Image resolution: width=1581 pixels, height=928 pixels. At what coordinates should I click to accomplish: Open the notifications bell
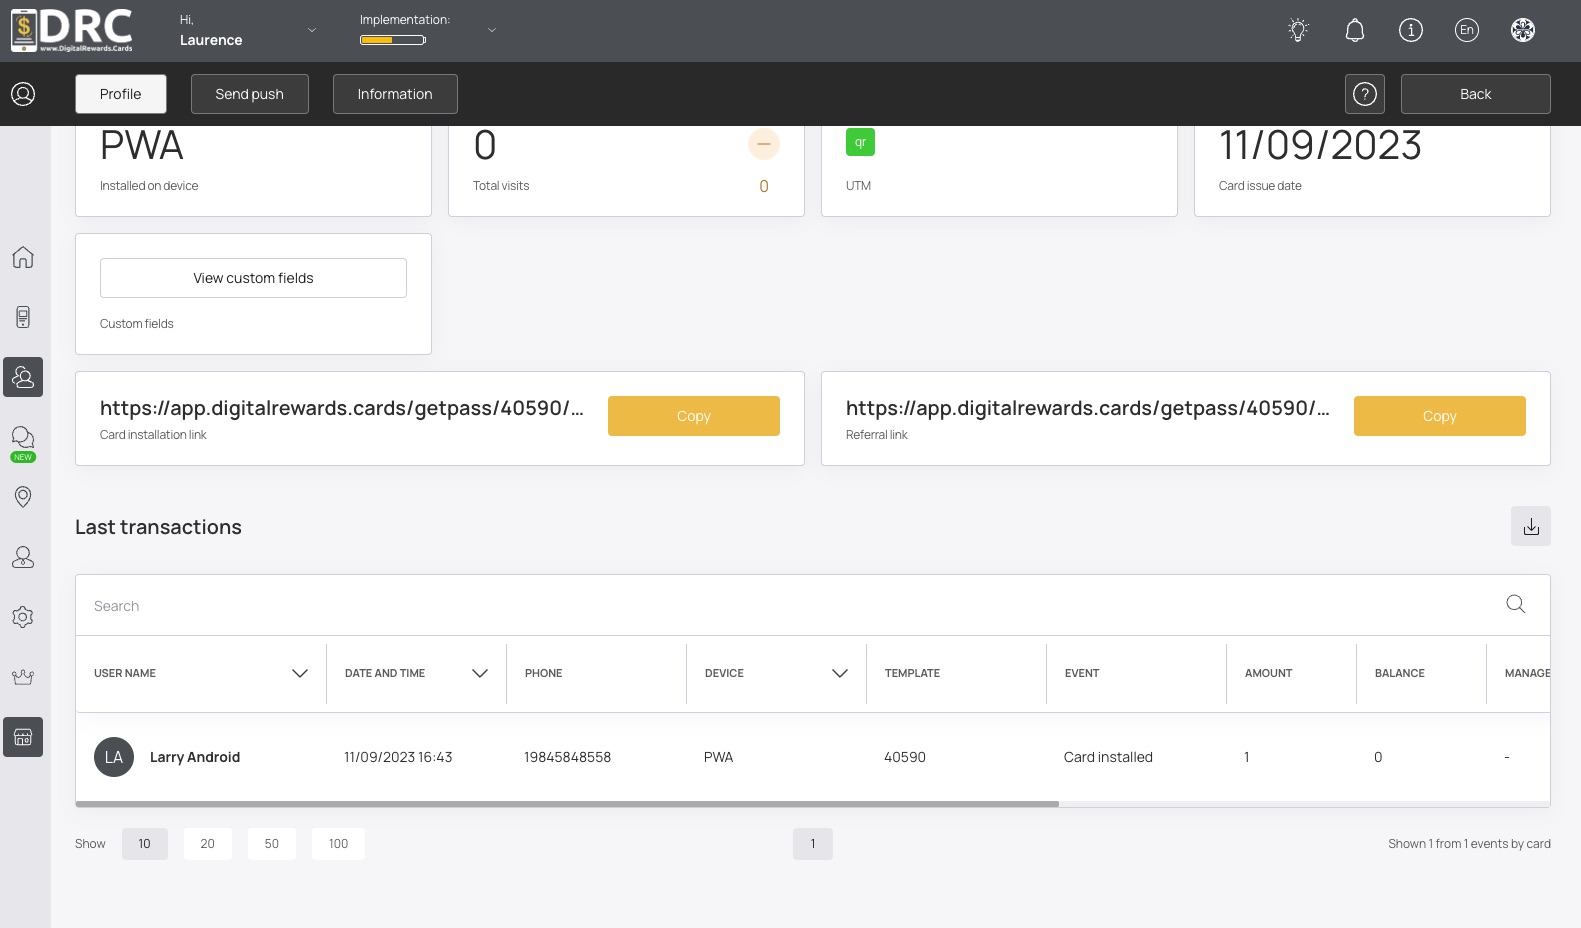pos(1354,30)
